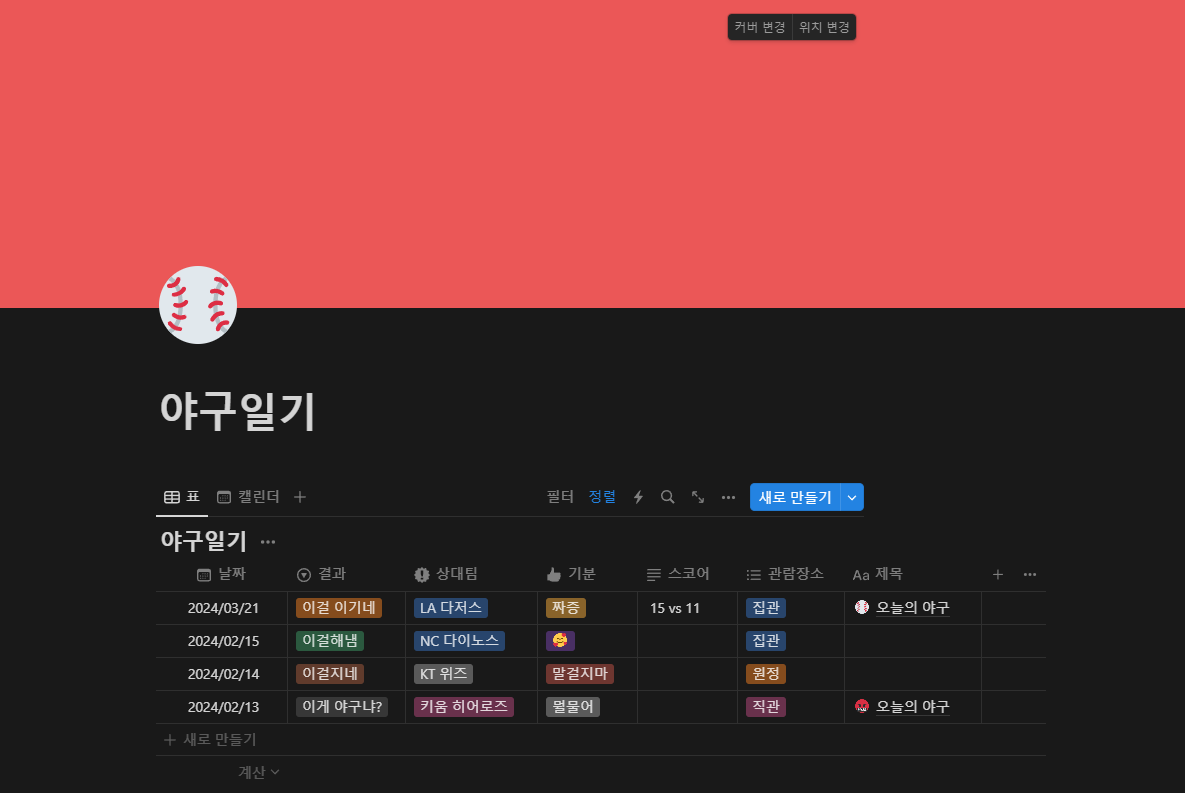Open 오늘의 야구 page in 2024/02/13 row
The height and width of the screenshot is (793, 1185).
click(912, 706)
